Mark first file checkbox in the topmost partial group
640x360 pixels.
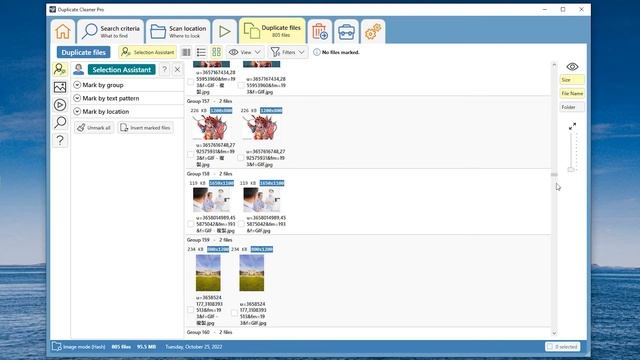point(191,82)
